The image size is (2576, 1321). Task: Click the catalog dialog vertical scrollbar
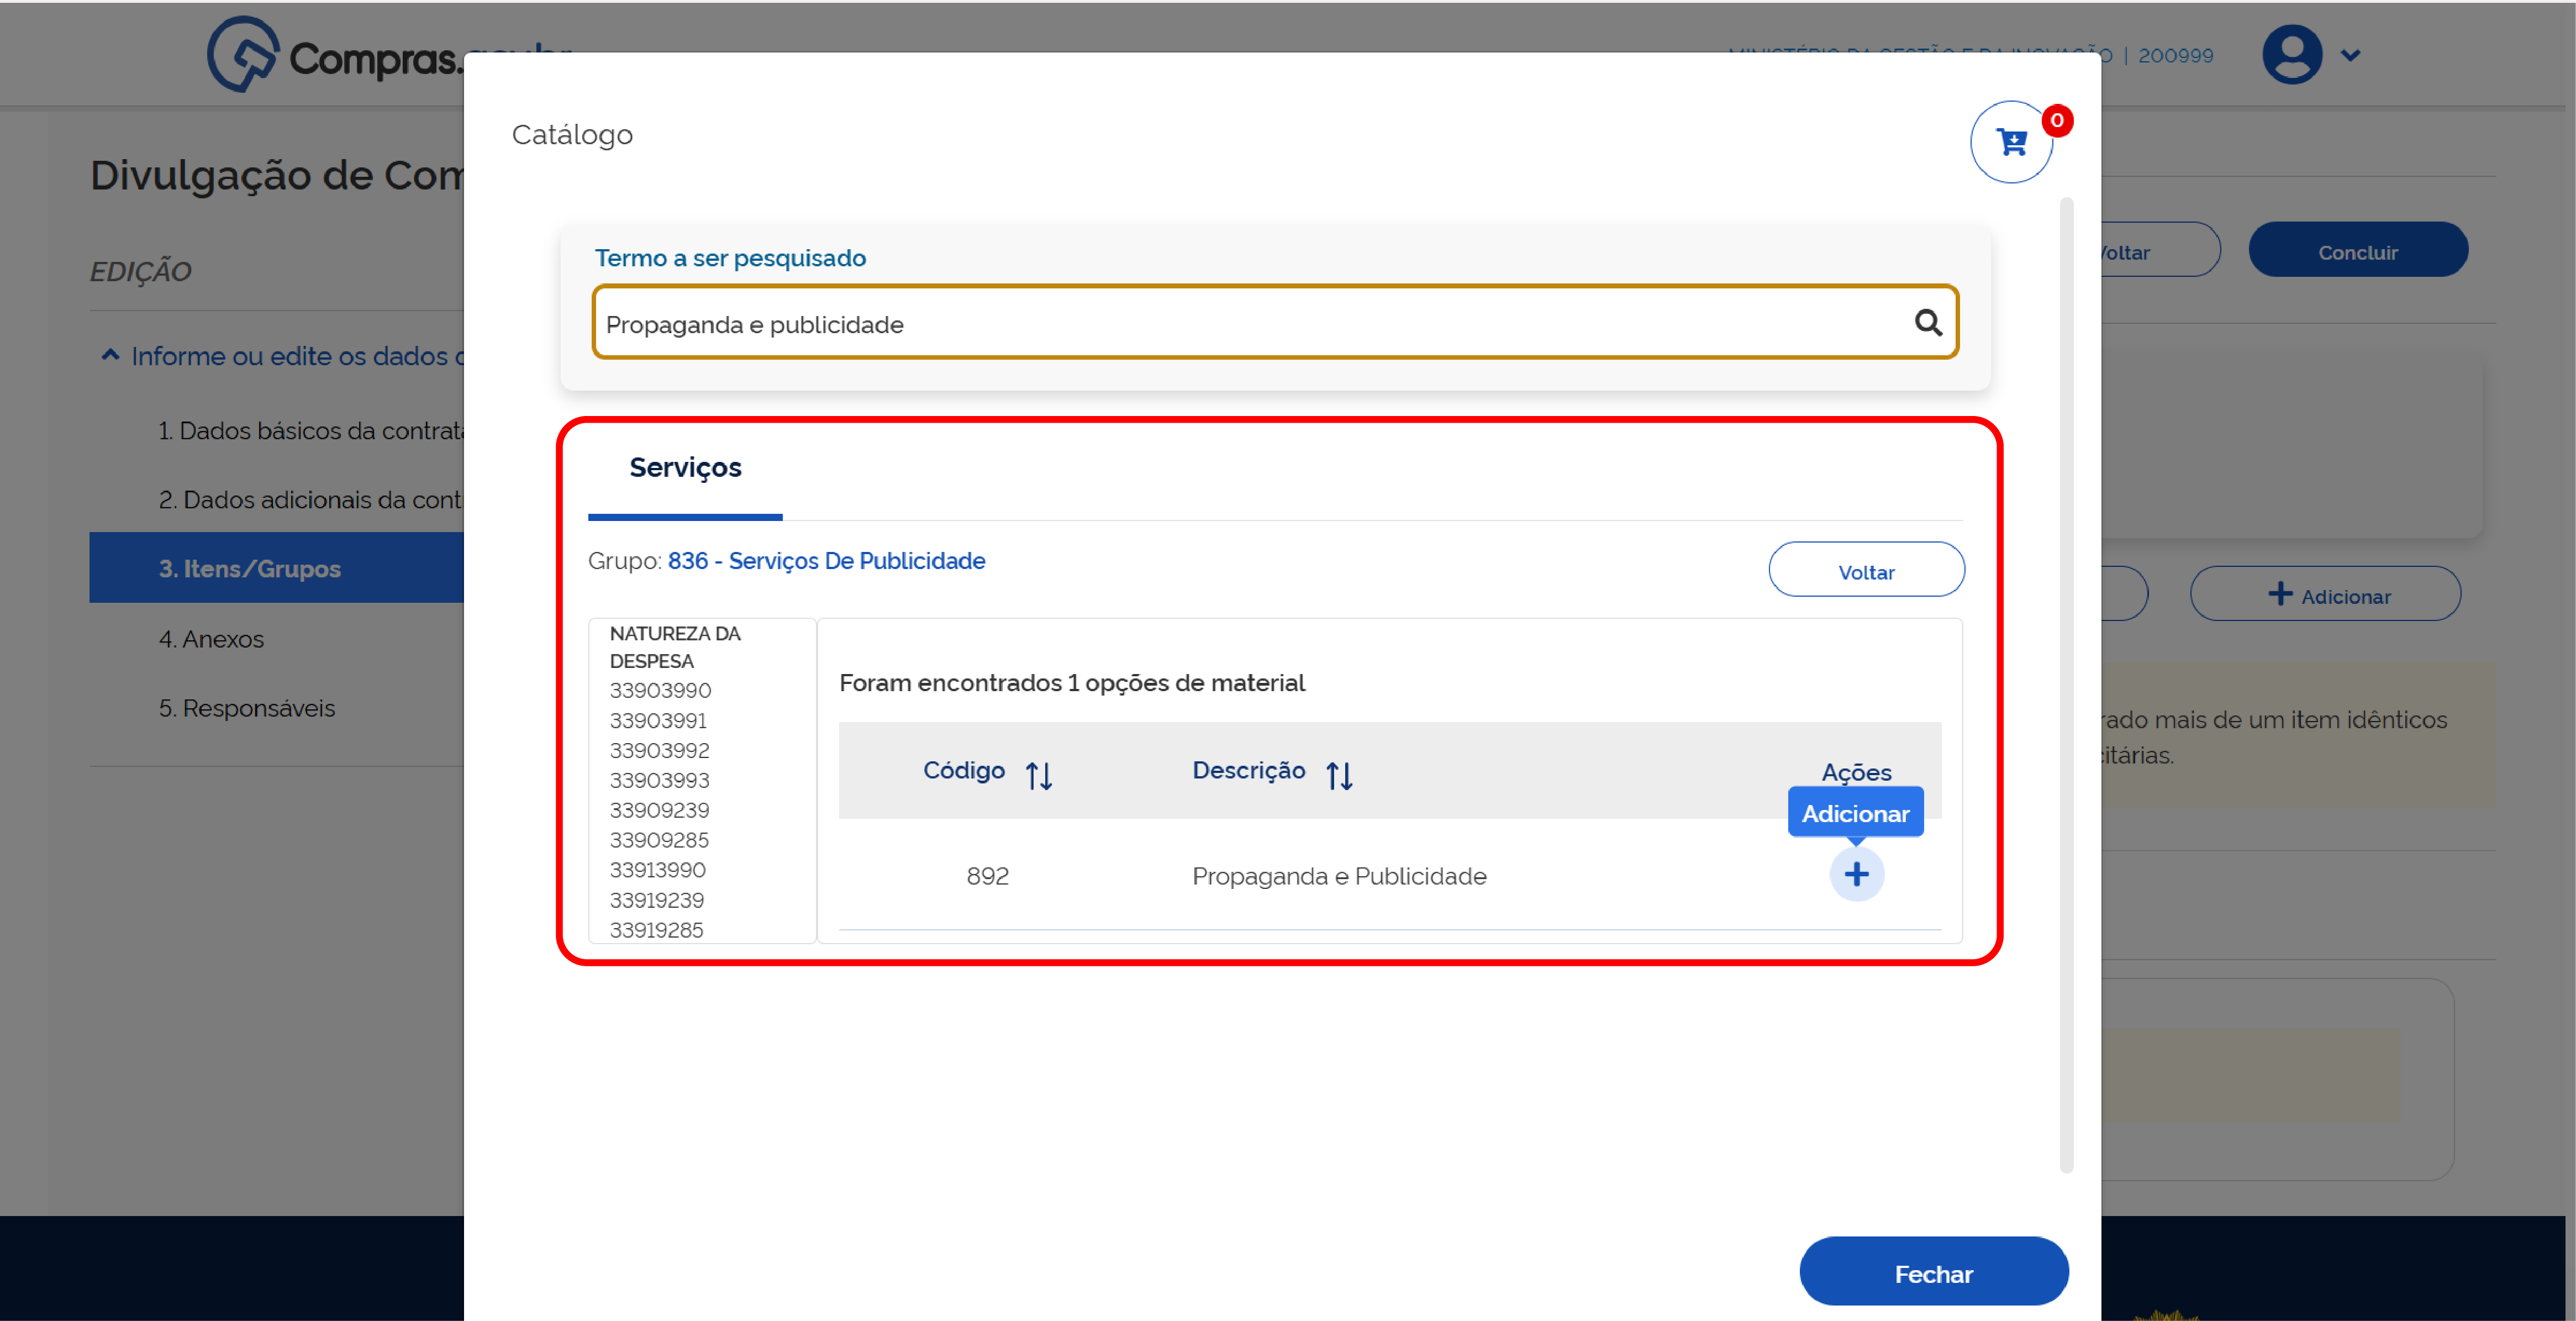[2066, 685]
